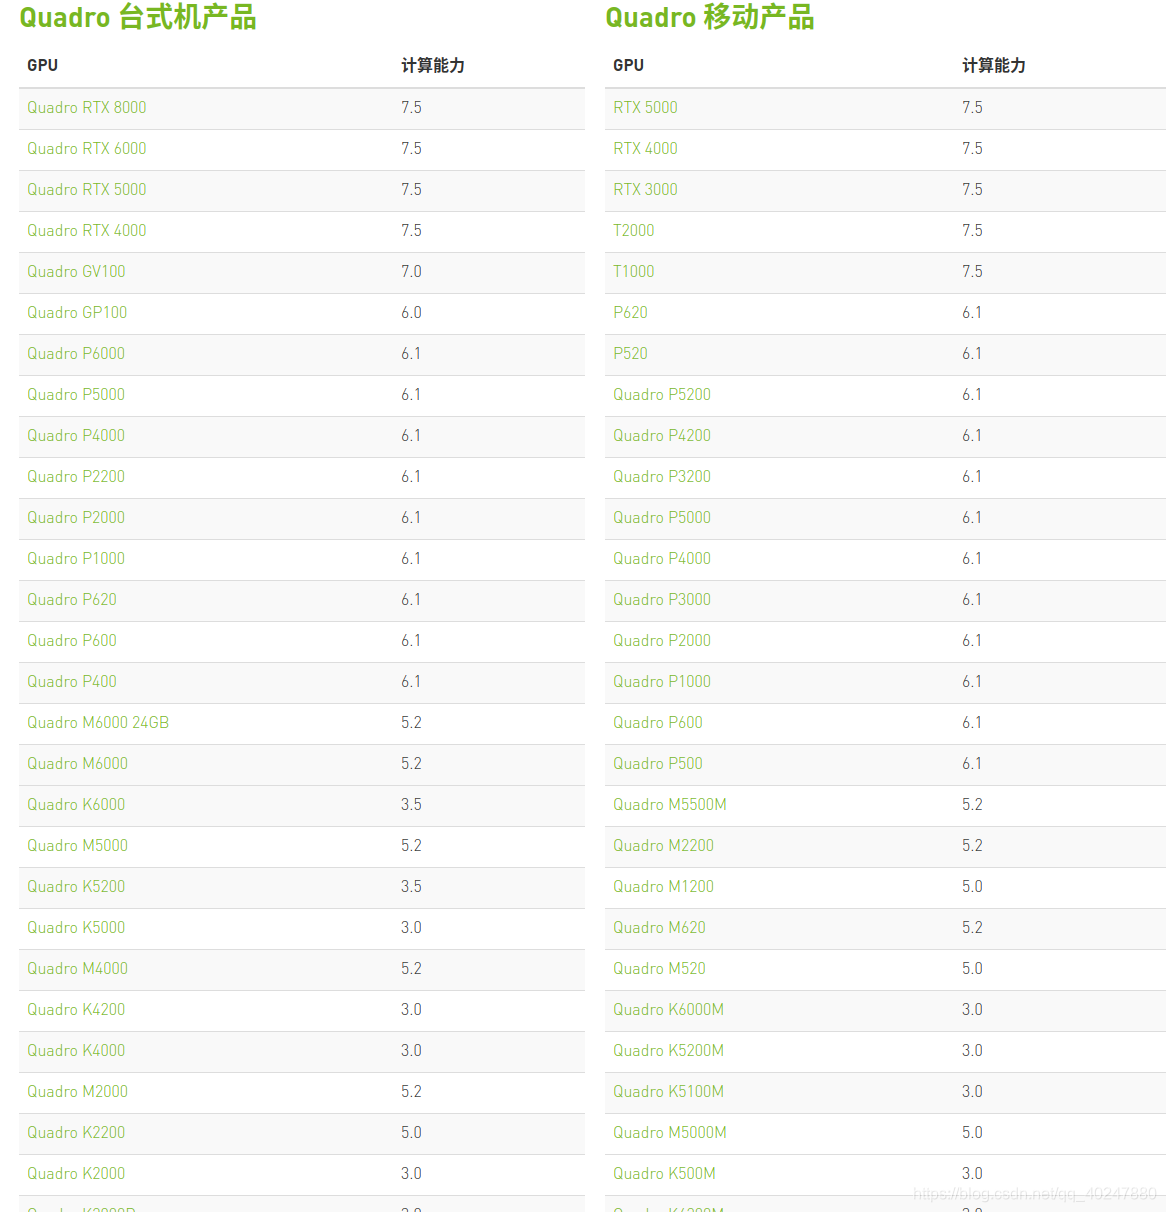This screenshot has width=1166, height=1212.
Task: Click the 3.0 value beside Quadro K6000M
Action: pyautogui.click(x=972, y=1010)
